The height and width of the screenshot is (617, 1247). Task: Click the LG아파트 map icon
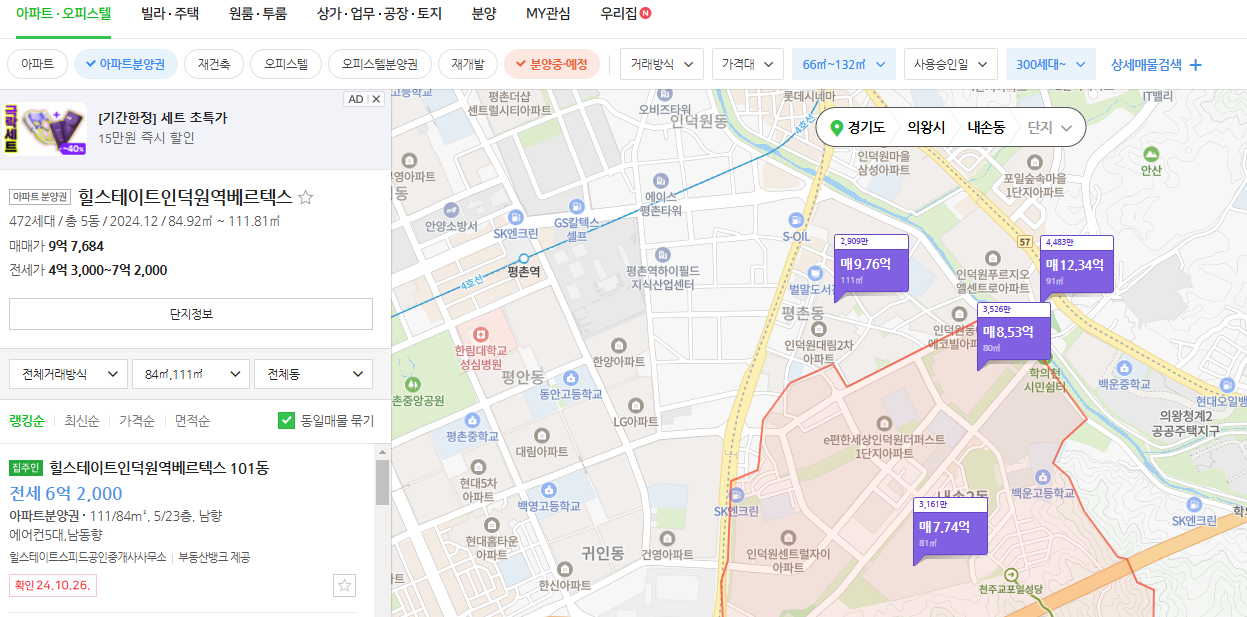tap(635, 405)
